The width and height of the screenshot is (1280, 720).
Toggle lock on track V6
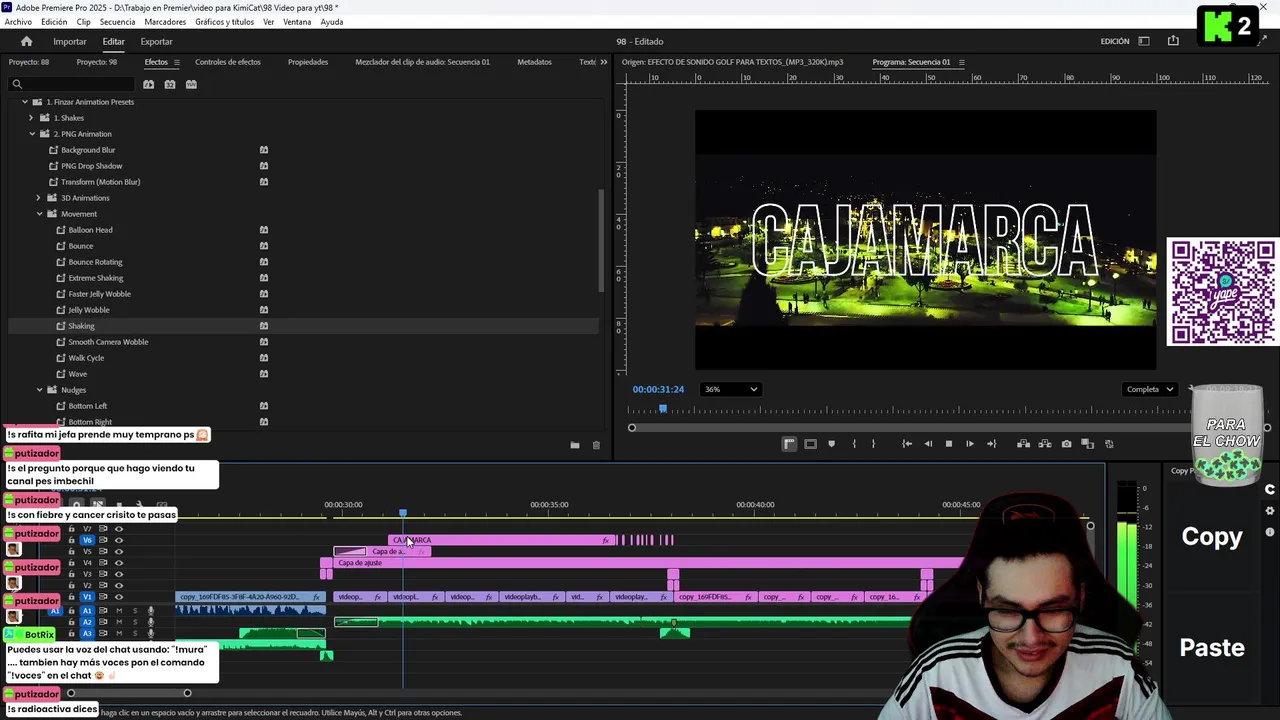71,540
